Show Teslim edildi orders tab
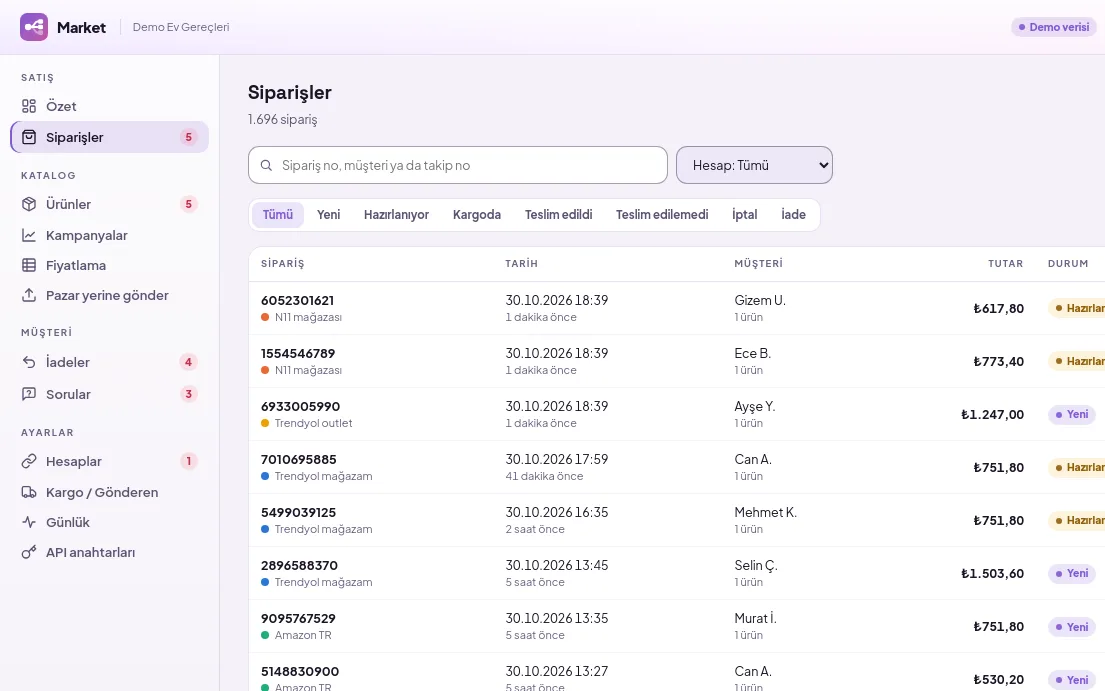1105x691 pixels. pos(558,215)
